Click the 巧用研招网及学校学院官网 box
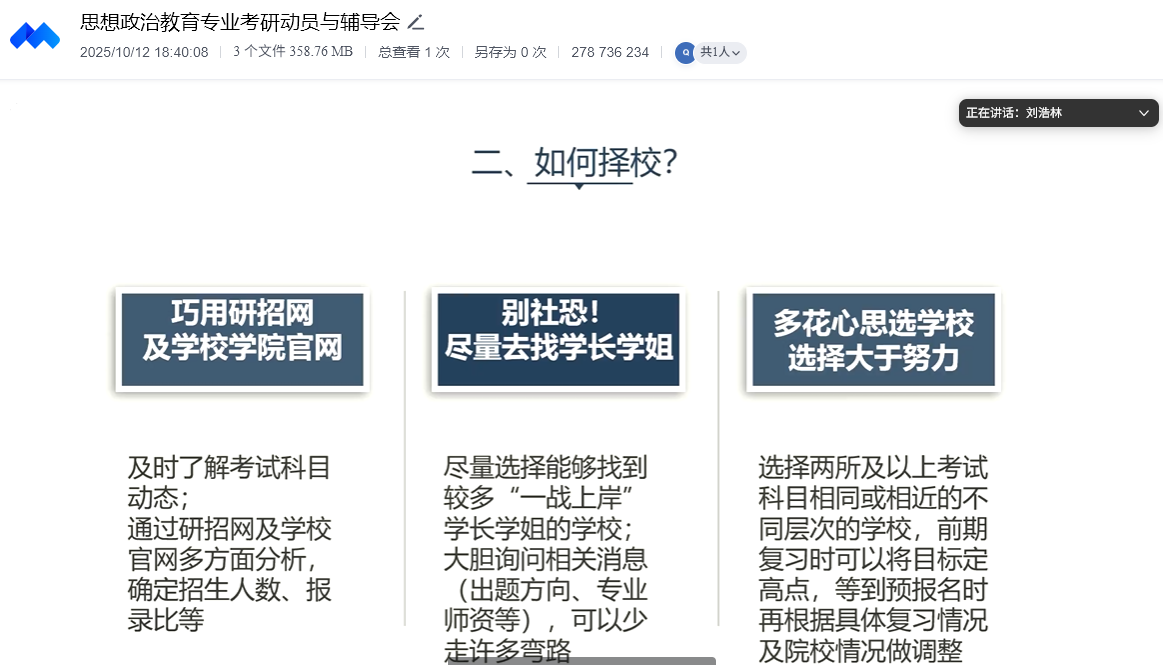This screenshot has height=665, width=1163. tap(242, 340)
